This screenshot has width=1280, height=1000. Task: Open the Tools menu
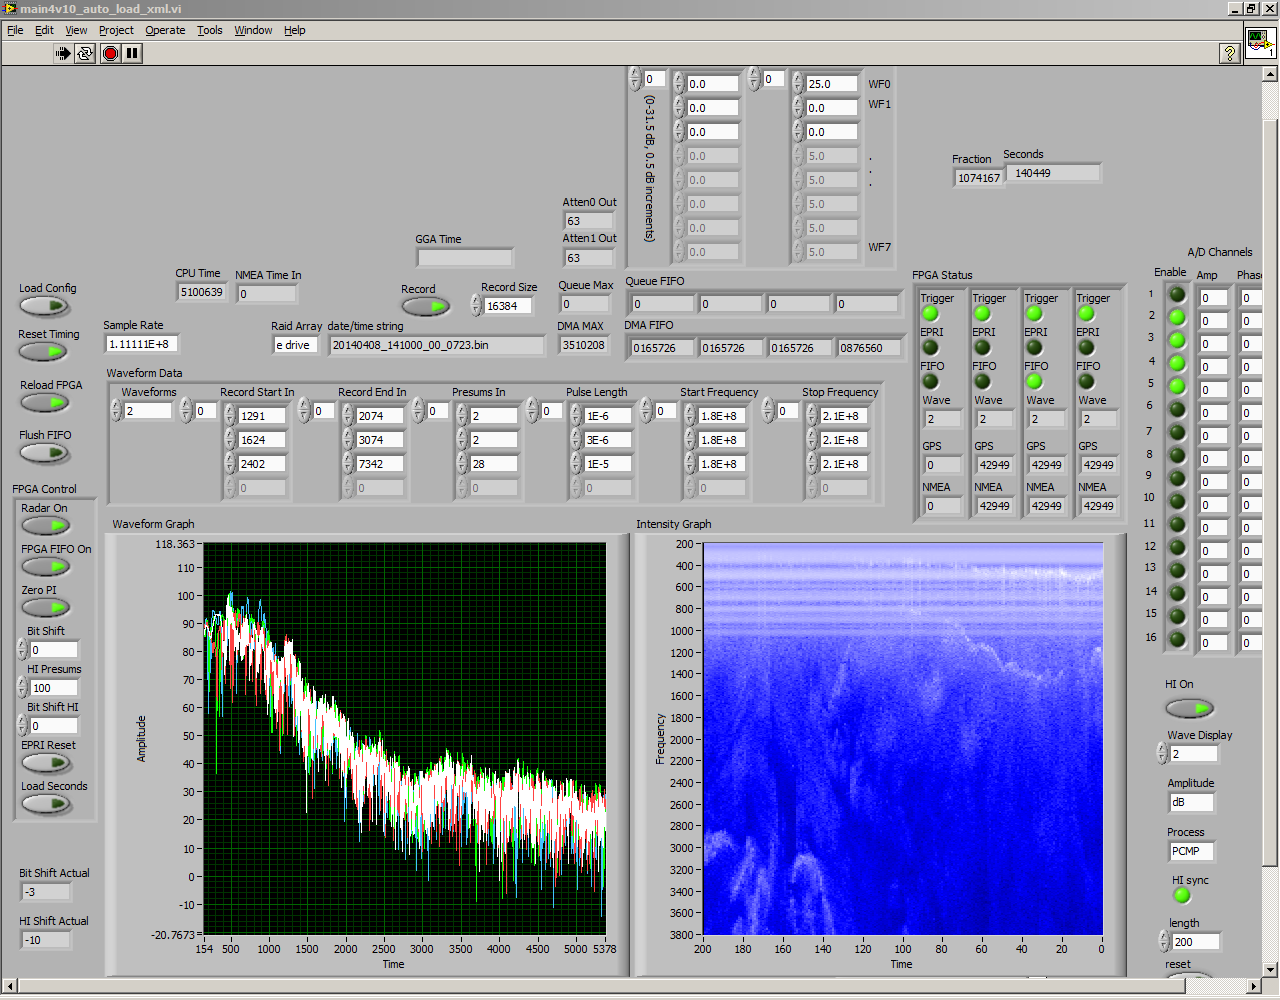pyautogui.click(x=209, y=30)
